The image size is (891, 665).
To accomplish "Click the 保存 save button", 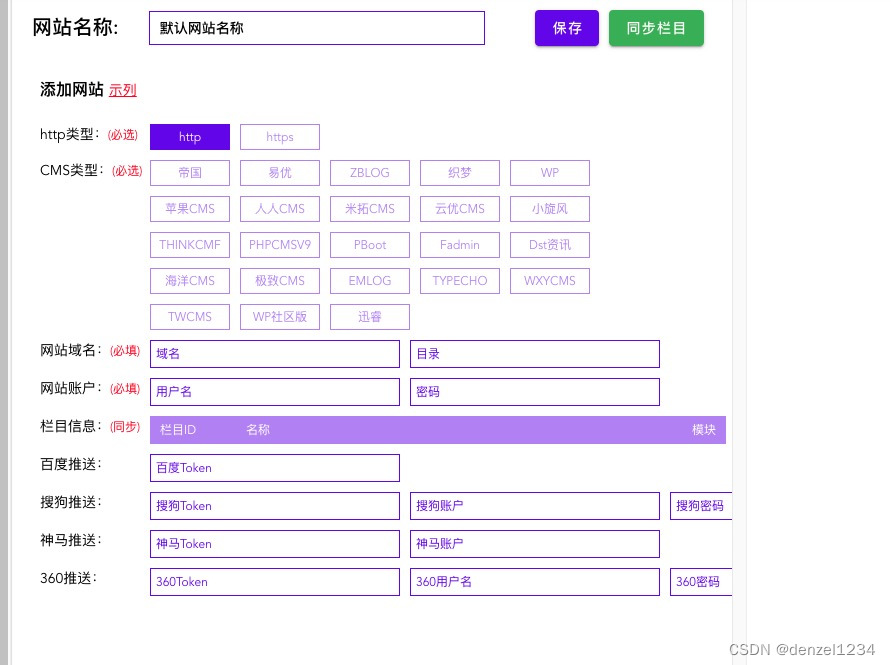I will [x=567, y=28].
